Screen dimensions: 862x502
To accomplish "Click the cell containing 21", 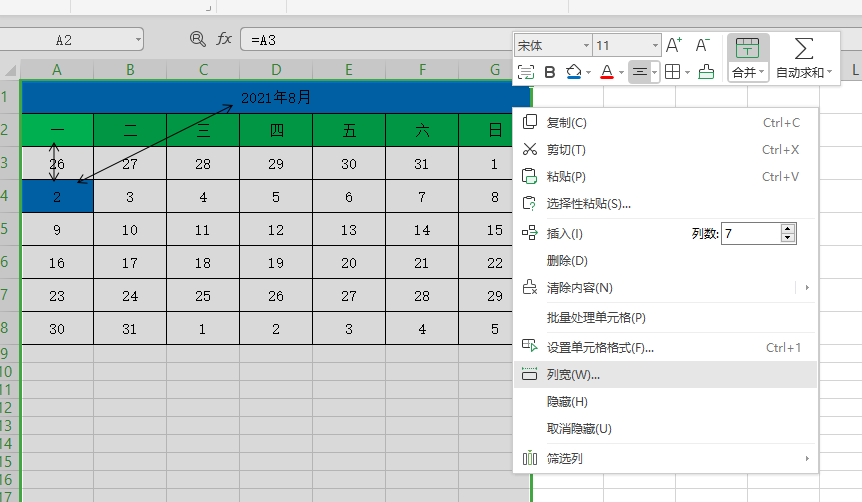I will (422, 262).
